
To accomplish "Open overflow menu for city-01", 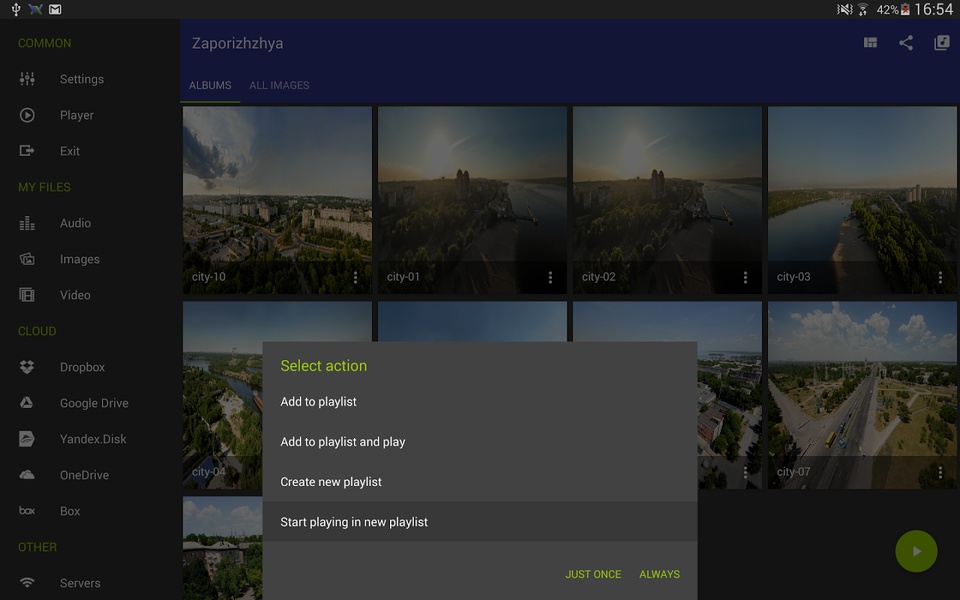I will [x=550, y=277].
